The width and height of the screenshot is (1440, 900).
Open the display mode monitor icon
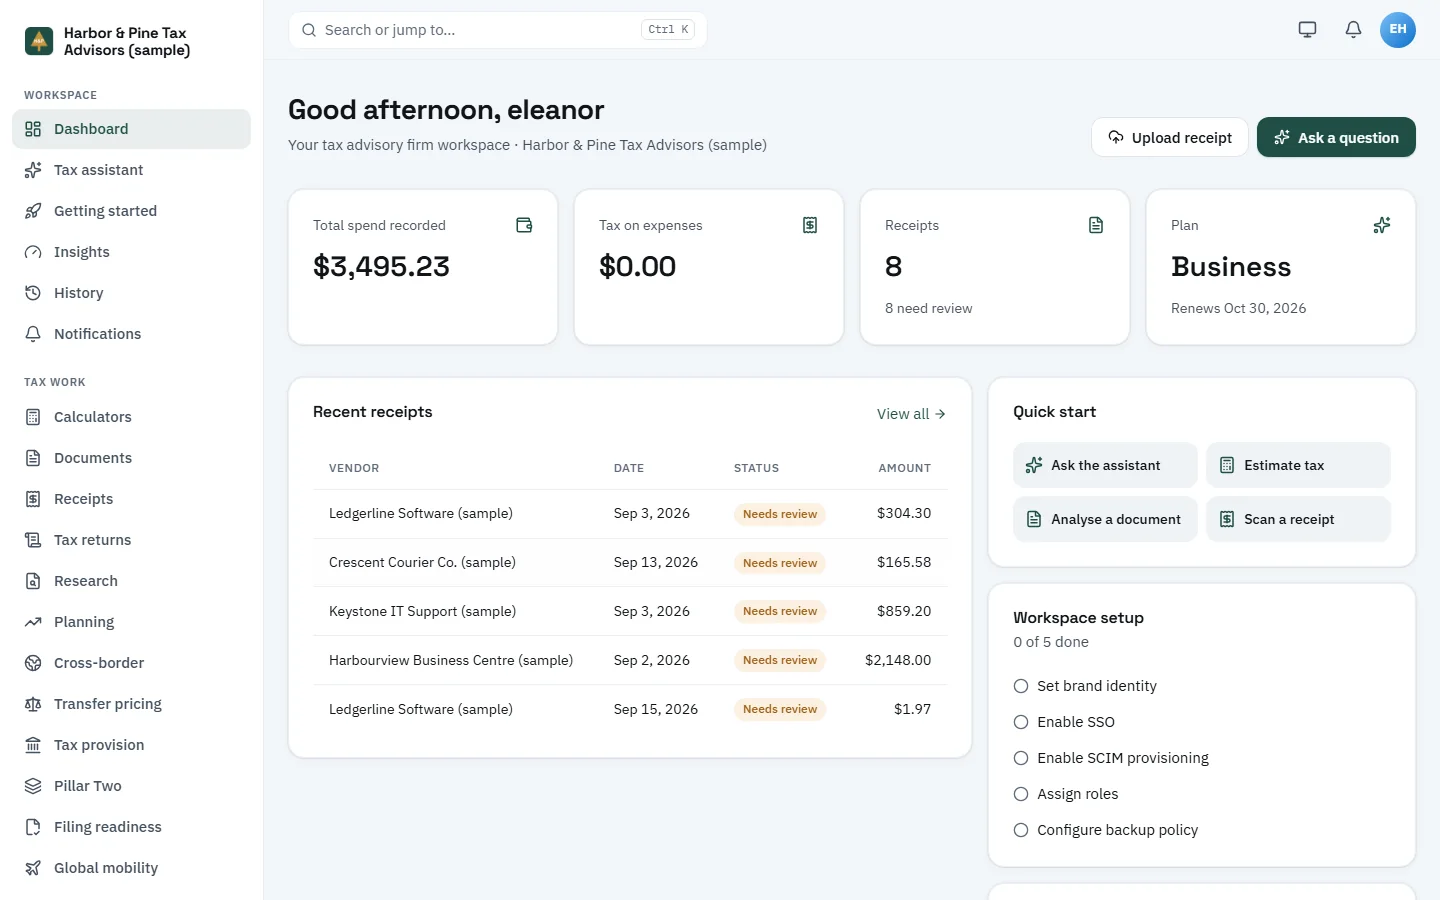point(1307,30)
